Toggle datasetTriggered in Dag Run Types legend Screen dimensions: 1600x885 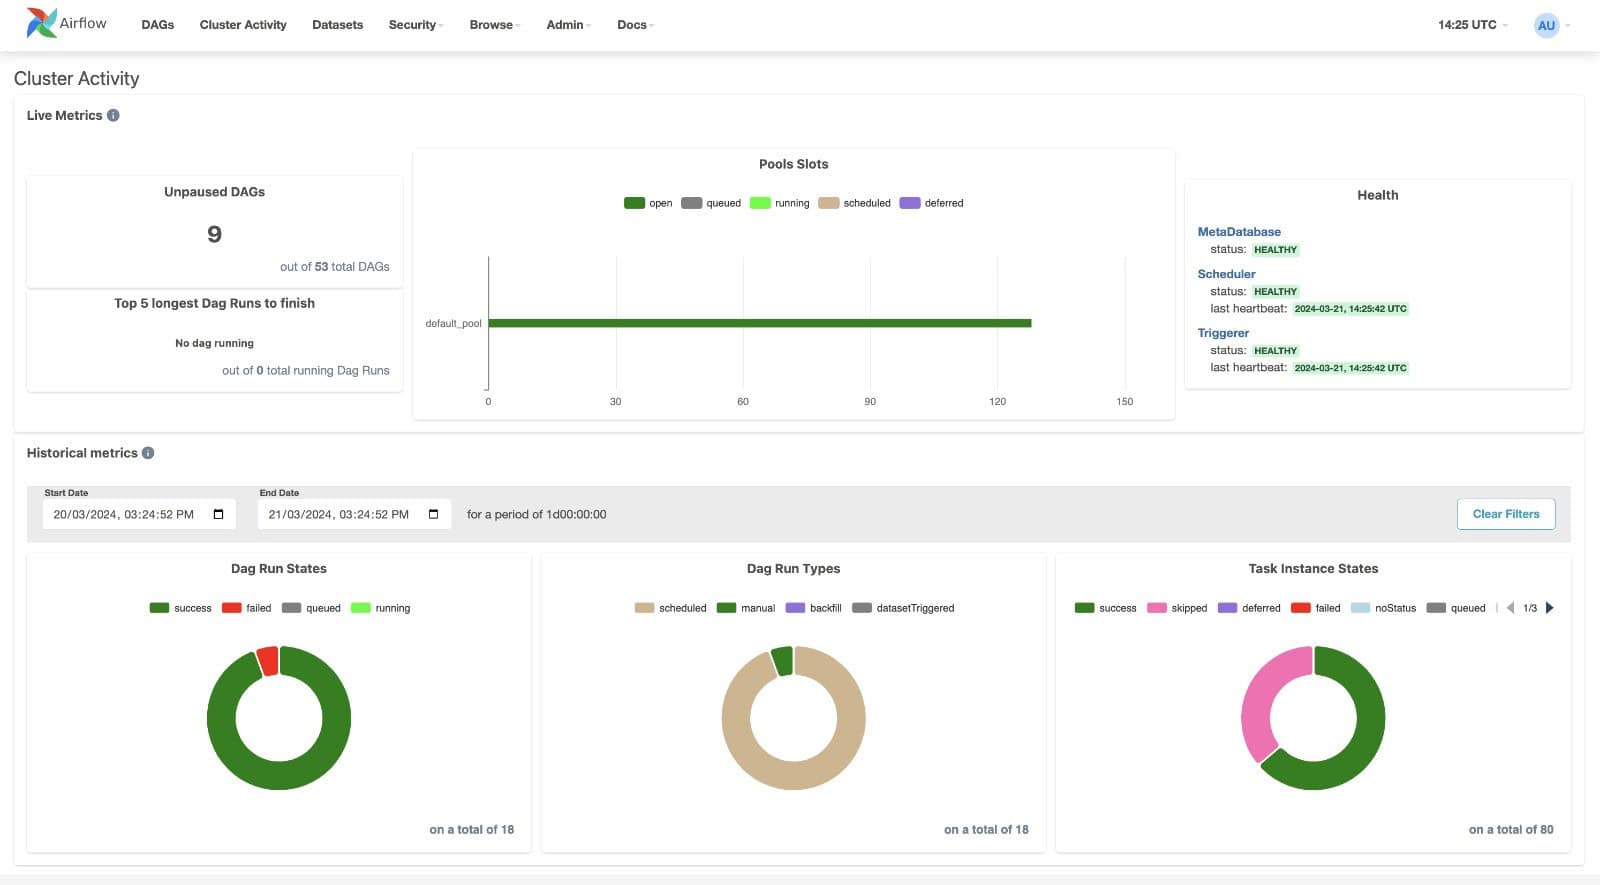pos(903,608)
